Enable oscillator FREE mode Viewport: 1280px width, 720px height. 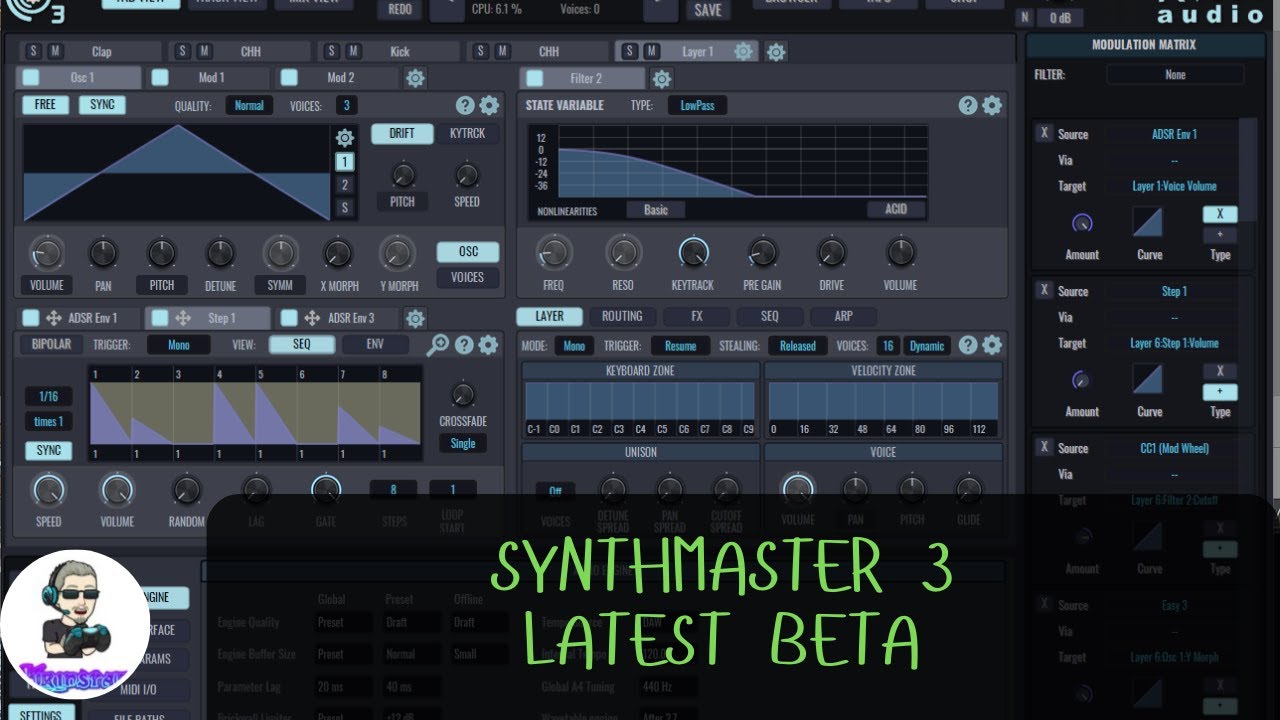coord(45,105)
